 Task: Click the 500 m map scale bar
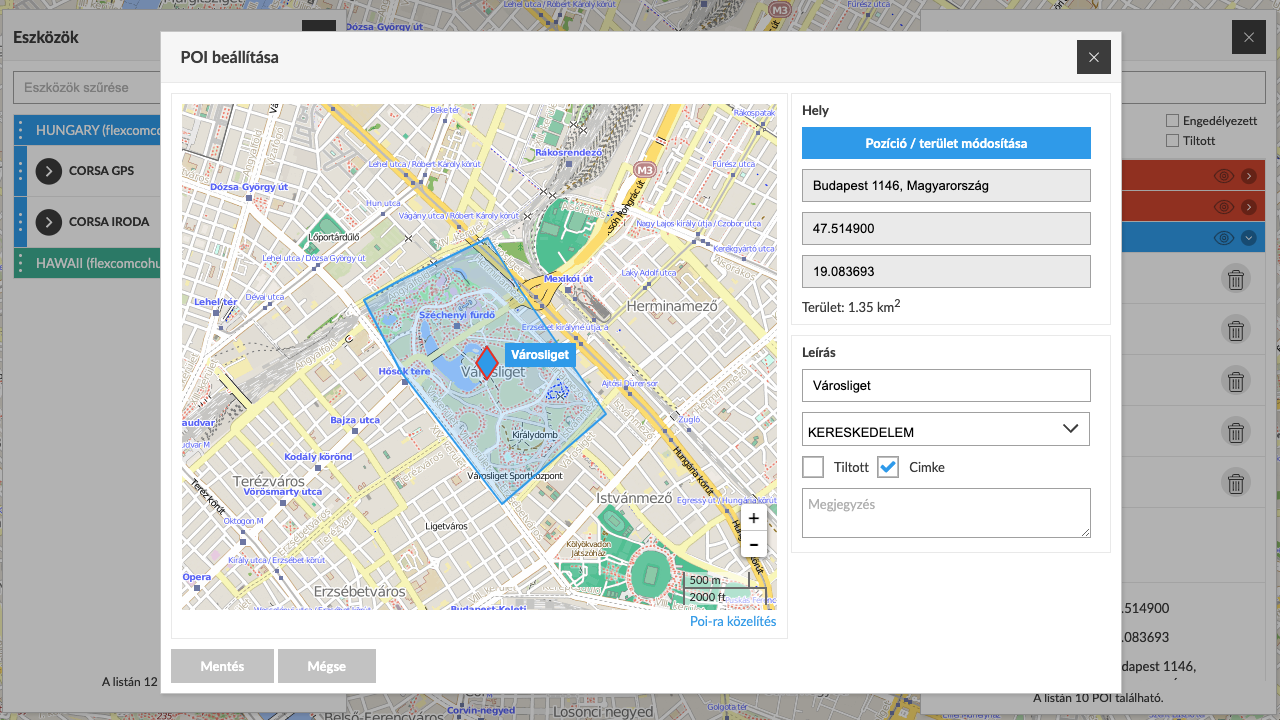click(716, 581)
